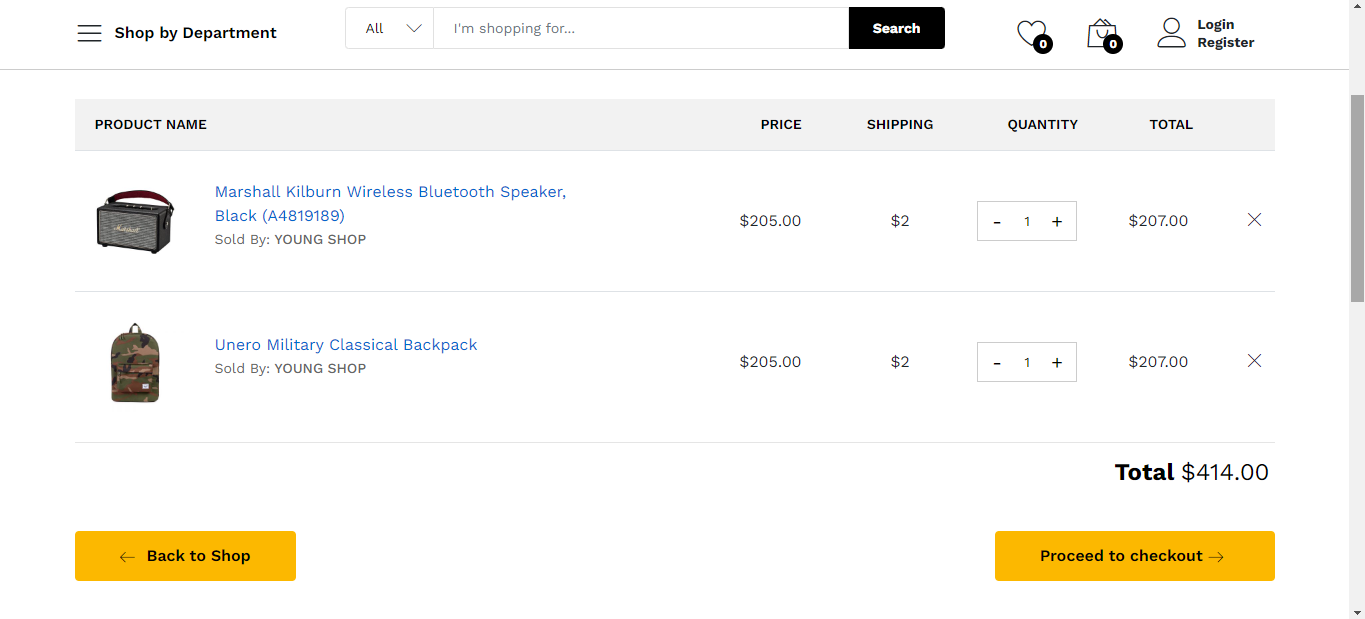Open the hamburger department menu icon
The height and width of the screenshot is (619, 1365).
90,33
